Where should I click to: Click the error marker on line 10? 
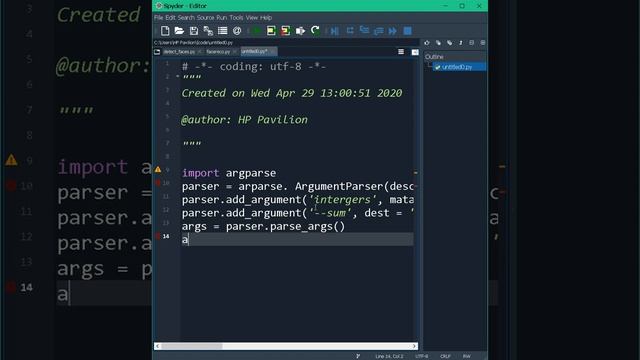pyautogui.click(x=158, y=183)
